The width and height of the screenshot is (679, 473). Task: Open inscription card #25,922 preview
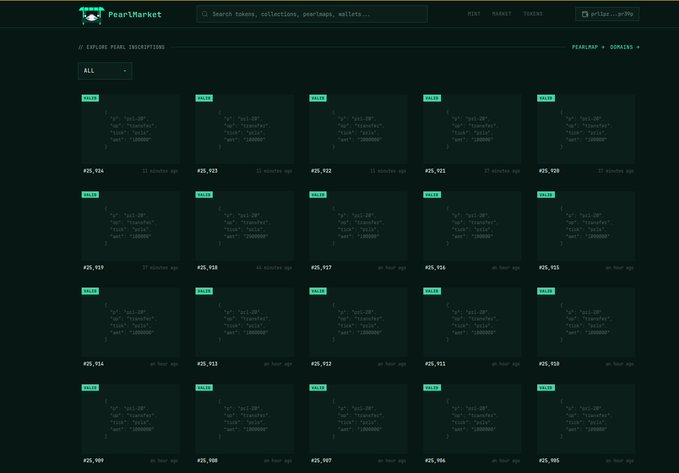point(358,129)
